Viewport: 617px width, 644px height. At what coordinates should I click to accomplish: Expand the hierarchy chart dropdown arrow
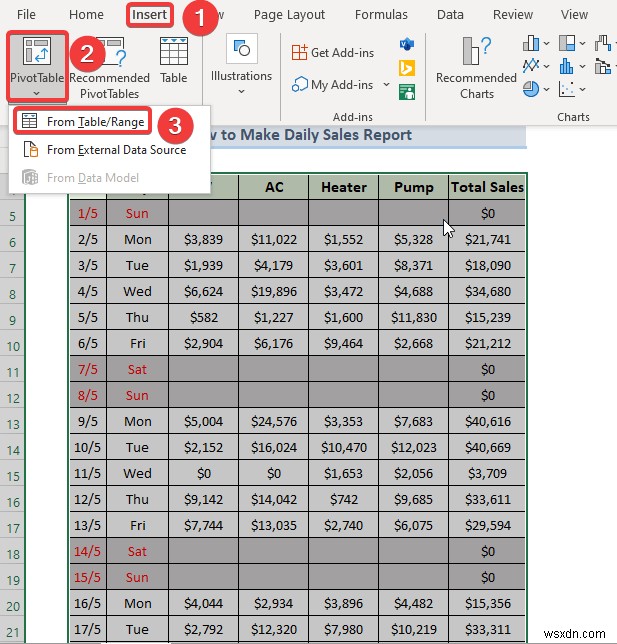[x=582, y=43]
